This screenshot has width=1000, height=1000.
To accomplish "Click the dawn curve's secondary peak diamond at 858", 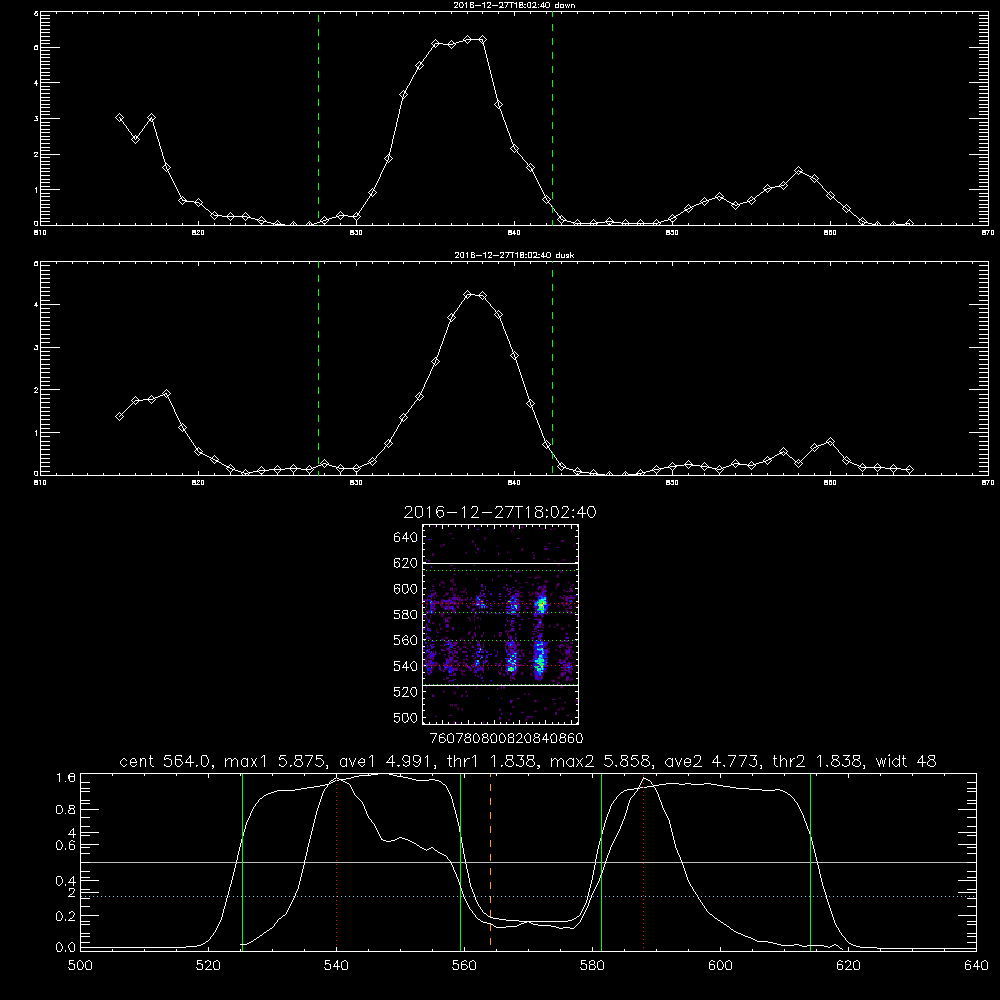I will (798, 171).
